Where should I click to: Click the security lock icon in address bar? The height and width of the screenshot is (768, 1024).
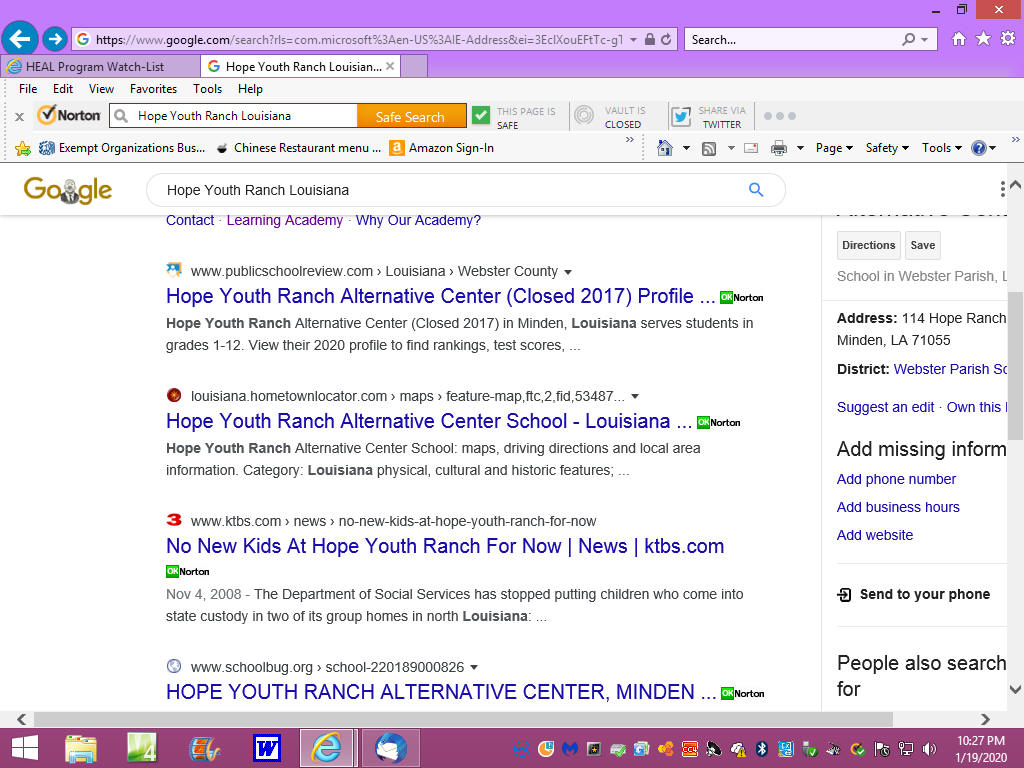(650, 39)
